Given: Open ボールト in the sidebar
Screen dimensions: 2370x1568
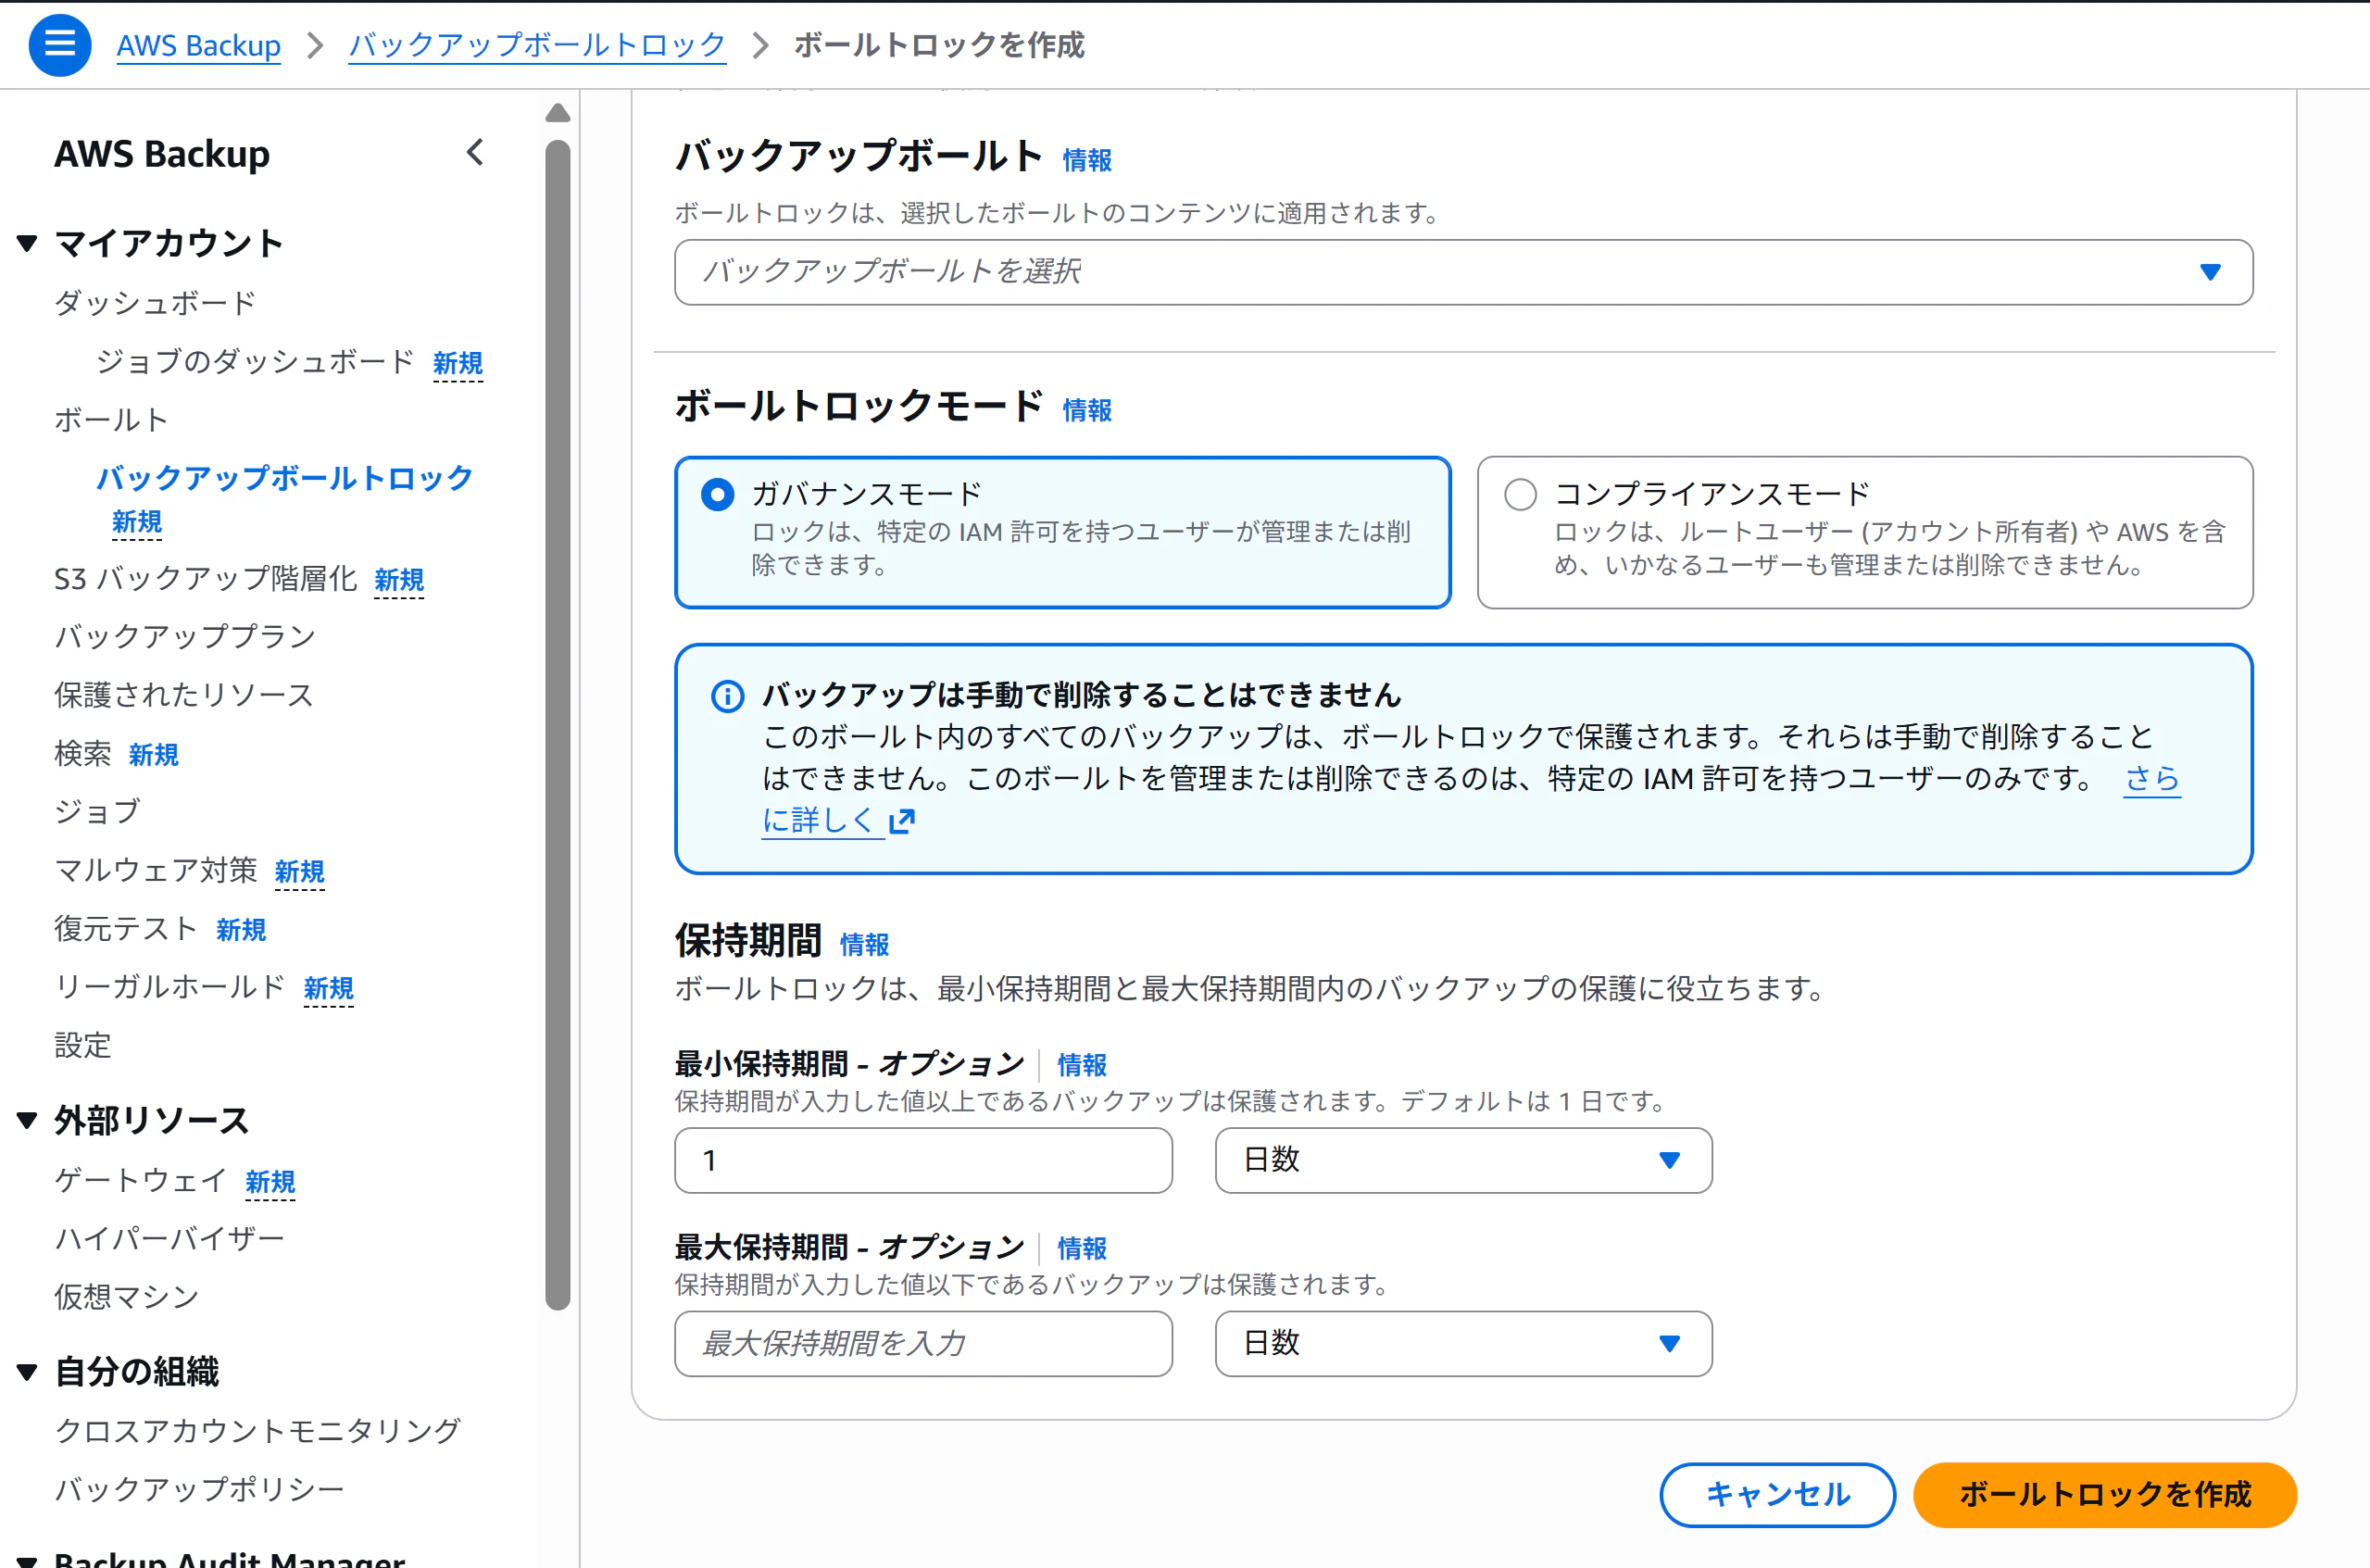Looking at the screenshot, I should [x=111, y=420].
